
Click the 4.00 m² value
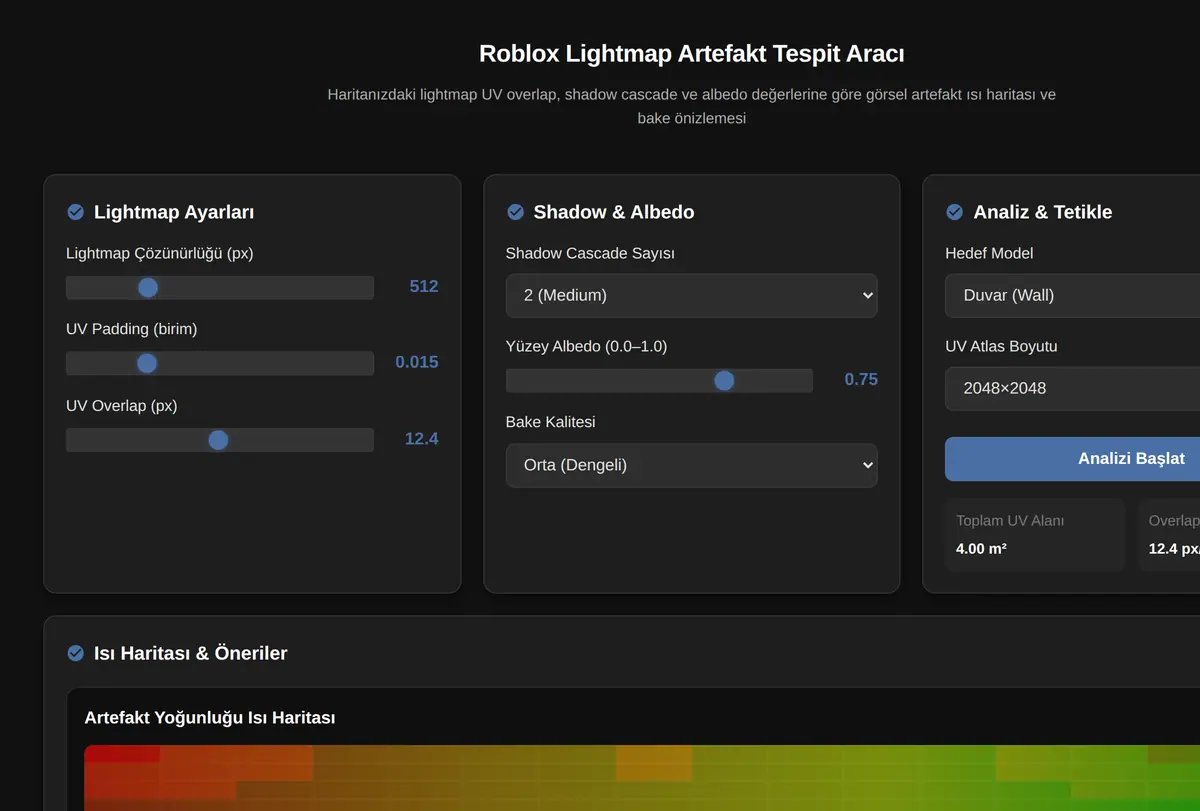pyautogui.click(x=981, y=549)
